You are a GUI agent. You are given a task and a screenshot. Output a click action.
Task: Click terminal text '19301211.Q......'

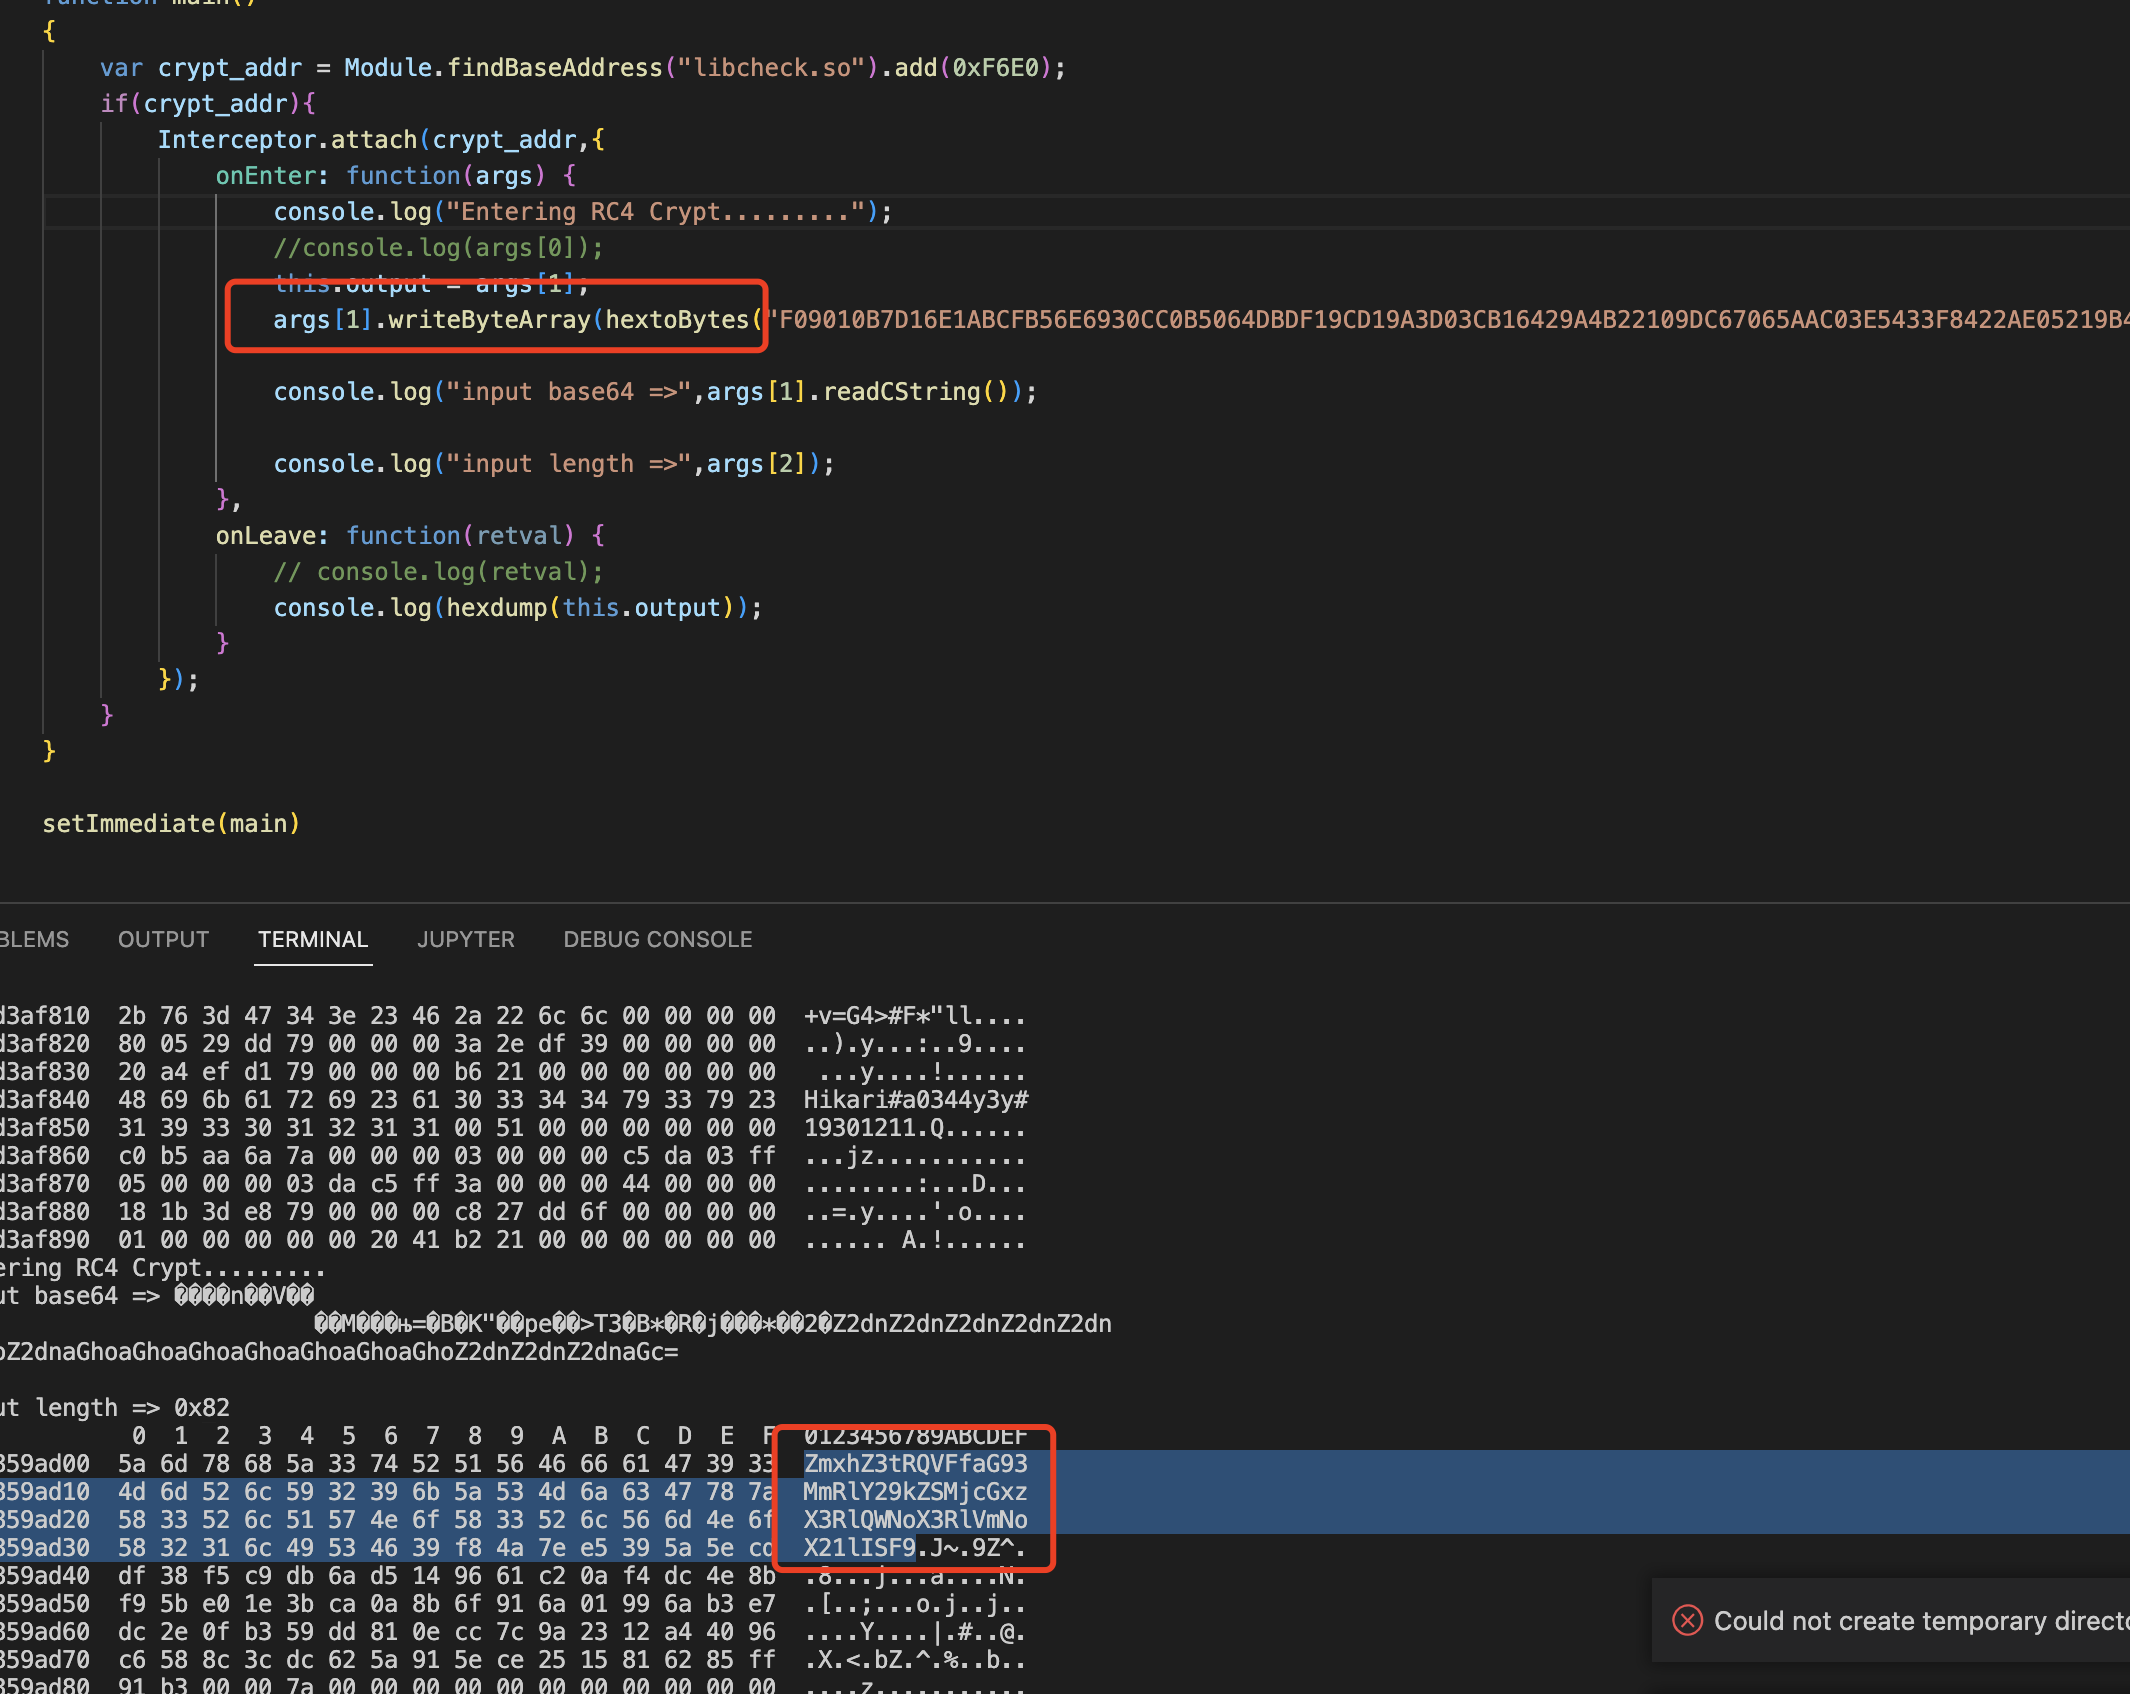(x=915, y=1127)
